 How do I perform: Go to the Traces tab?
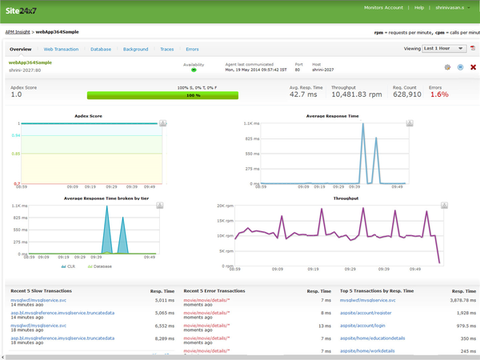[x=167, y=49]
